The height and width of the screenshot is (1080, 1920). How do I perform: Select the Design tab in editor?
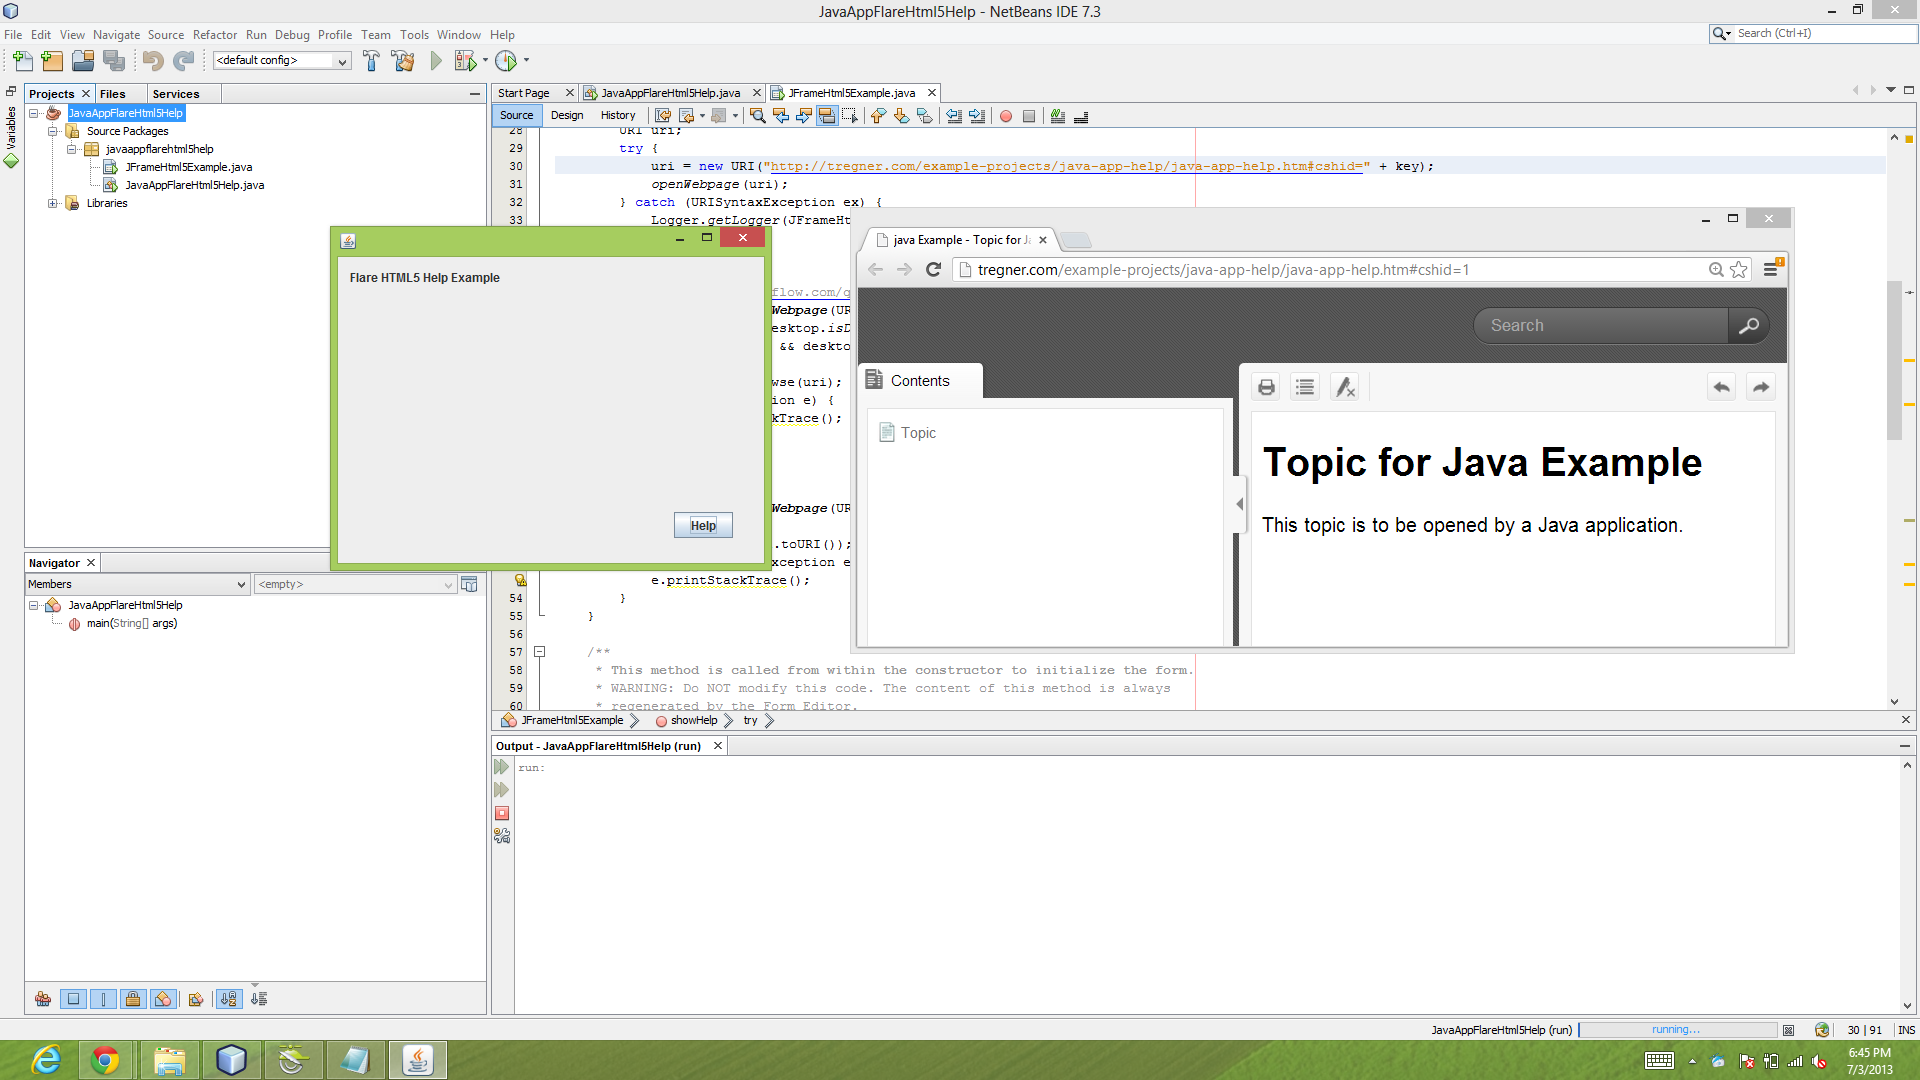[567, 116]
